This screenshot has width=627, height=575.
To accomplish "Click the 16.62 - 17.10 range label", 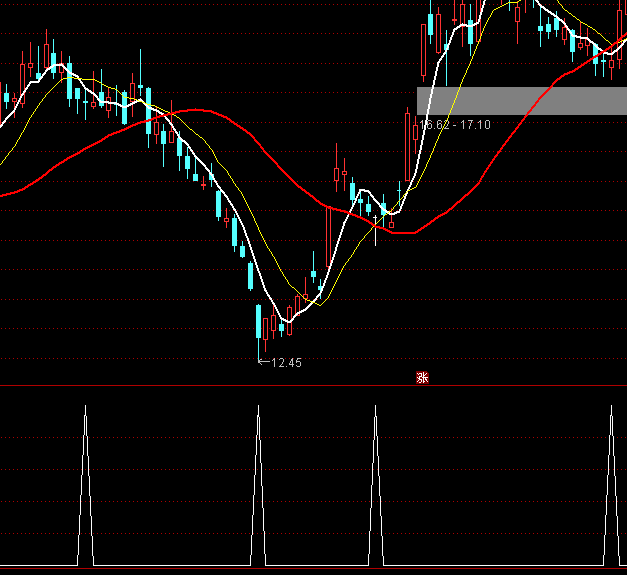I will tap(455, 125).
